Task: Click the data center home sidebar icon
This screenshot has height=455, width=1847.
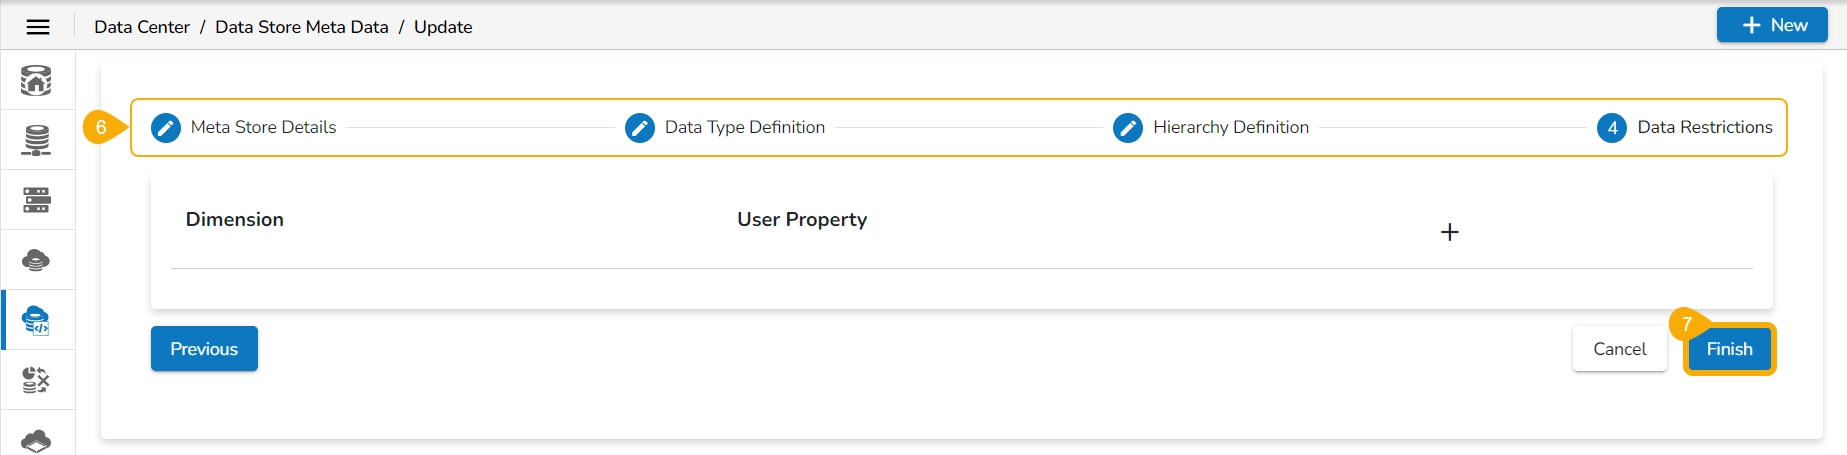Action: [x=36, y=80]
